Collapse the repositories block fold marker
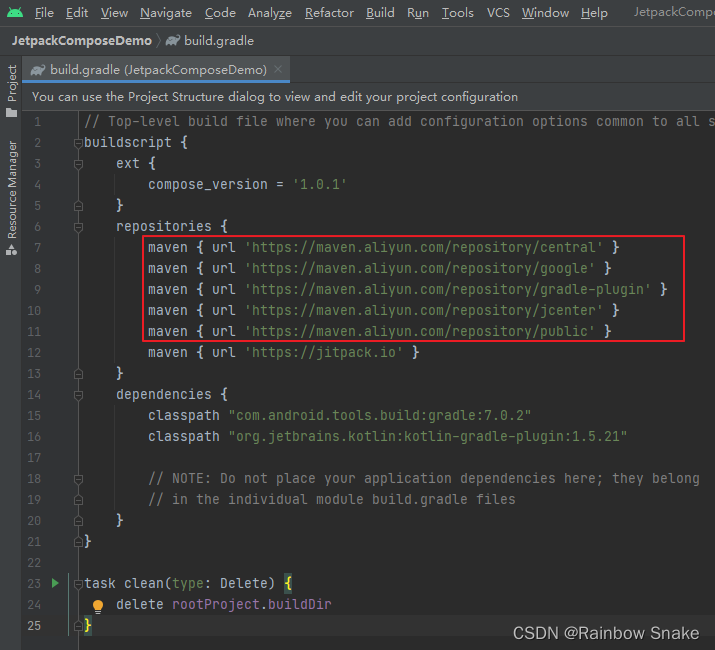Image resolution: width=715 pixels, height=650 pixels. [x=78, y=227]
